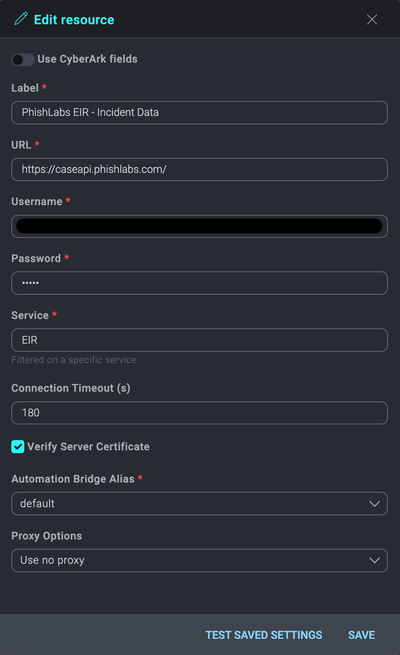The image size is (400, 655).
Task: Click chevron arrow on Use no proxy field
Action: pyautogui.click(x=374, y=561)
